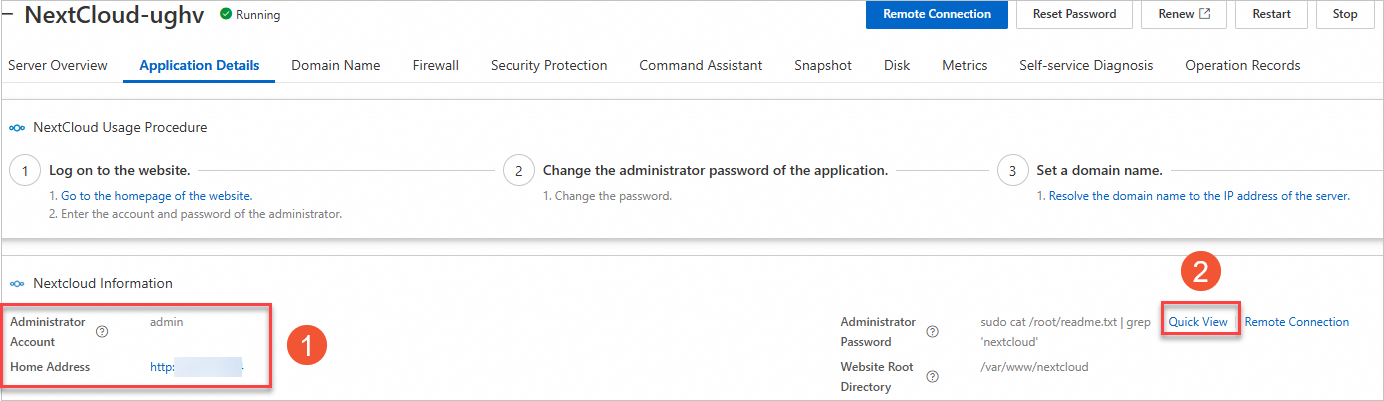Viewport: 1384px width, 401px height.
Task: Click the Resolve the domain name link
Action: (1197, 196)
